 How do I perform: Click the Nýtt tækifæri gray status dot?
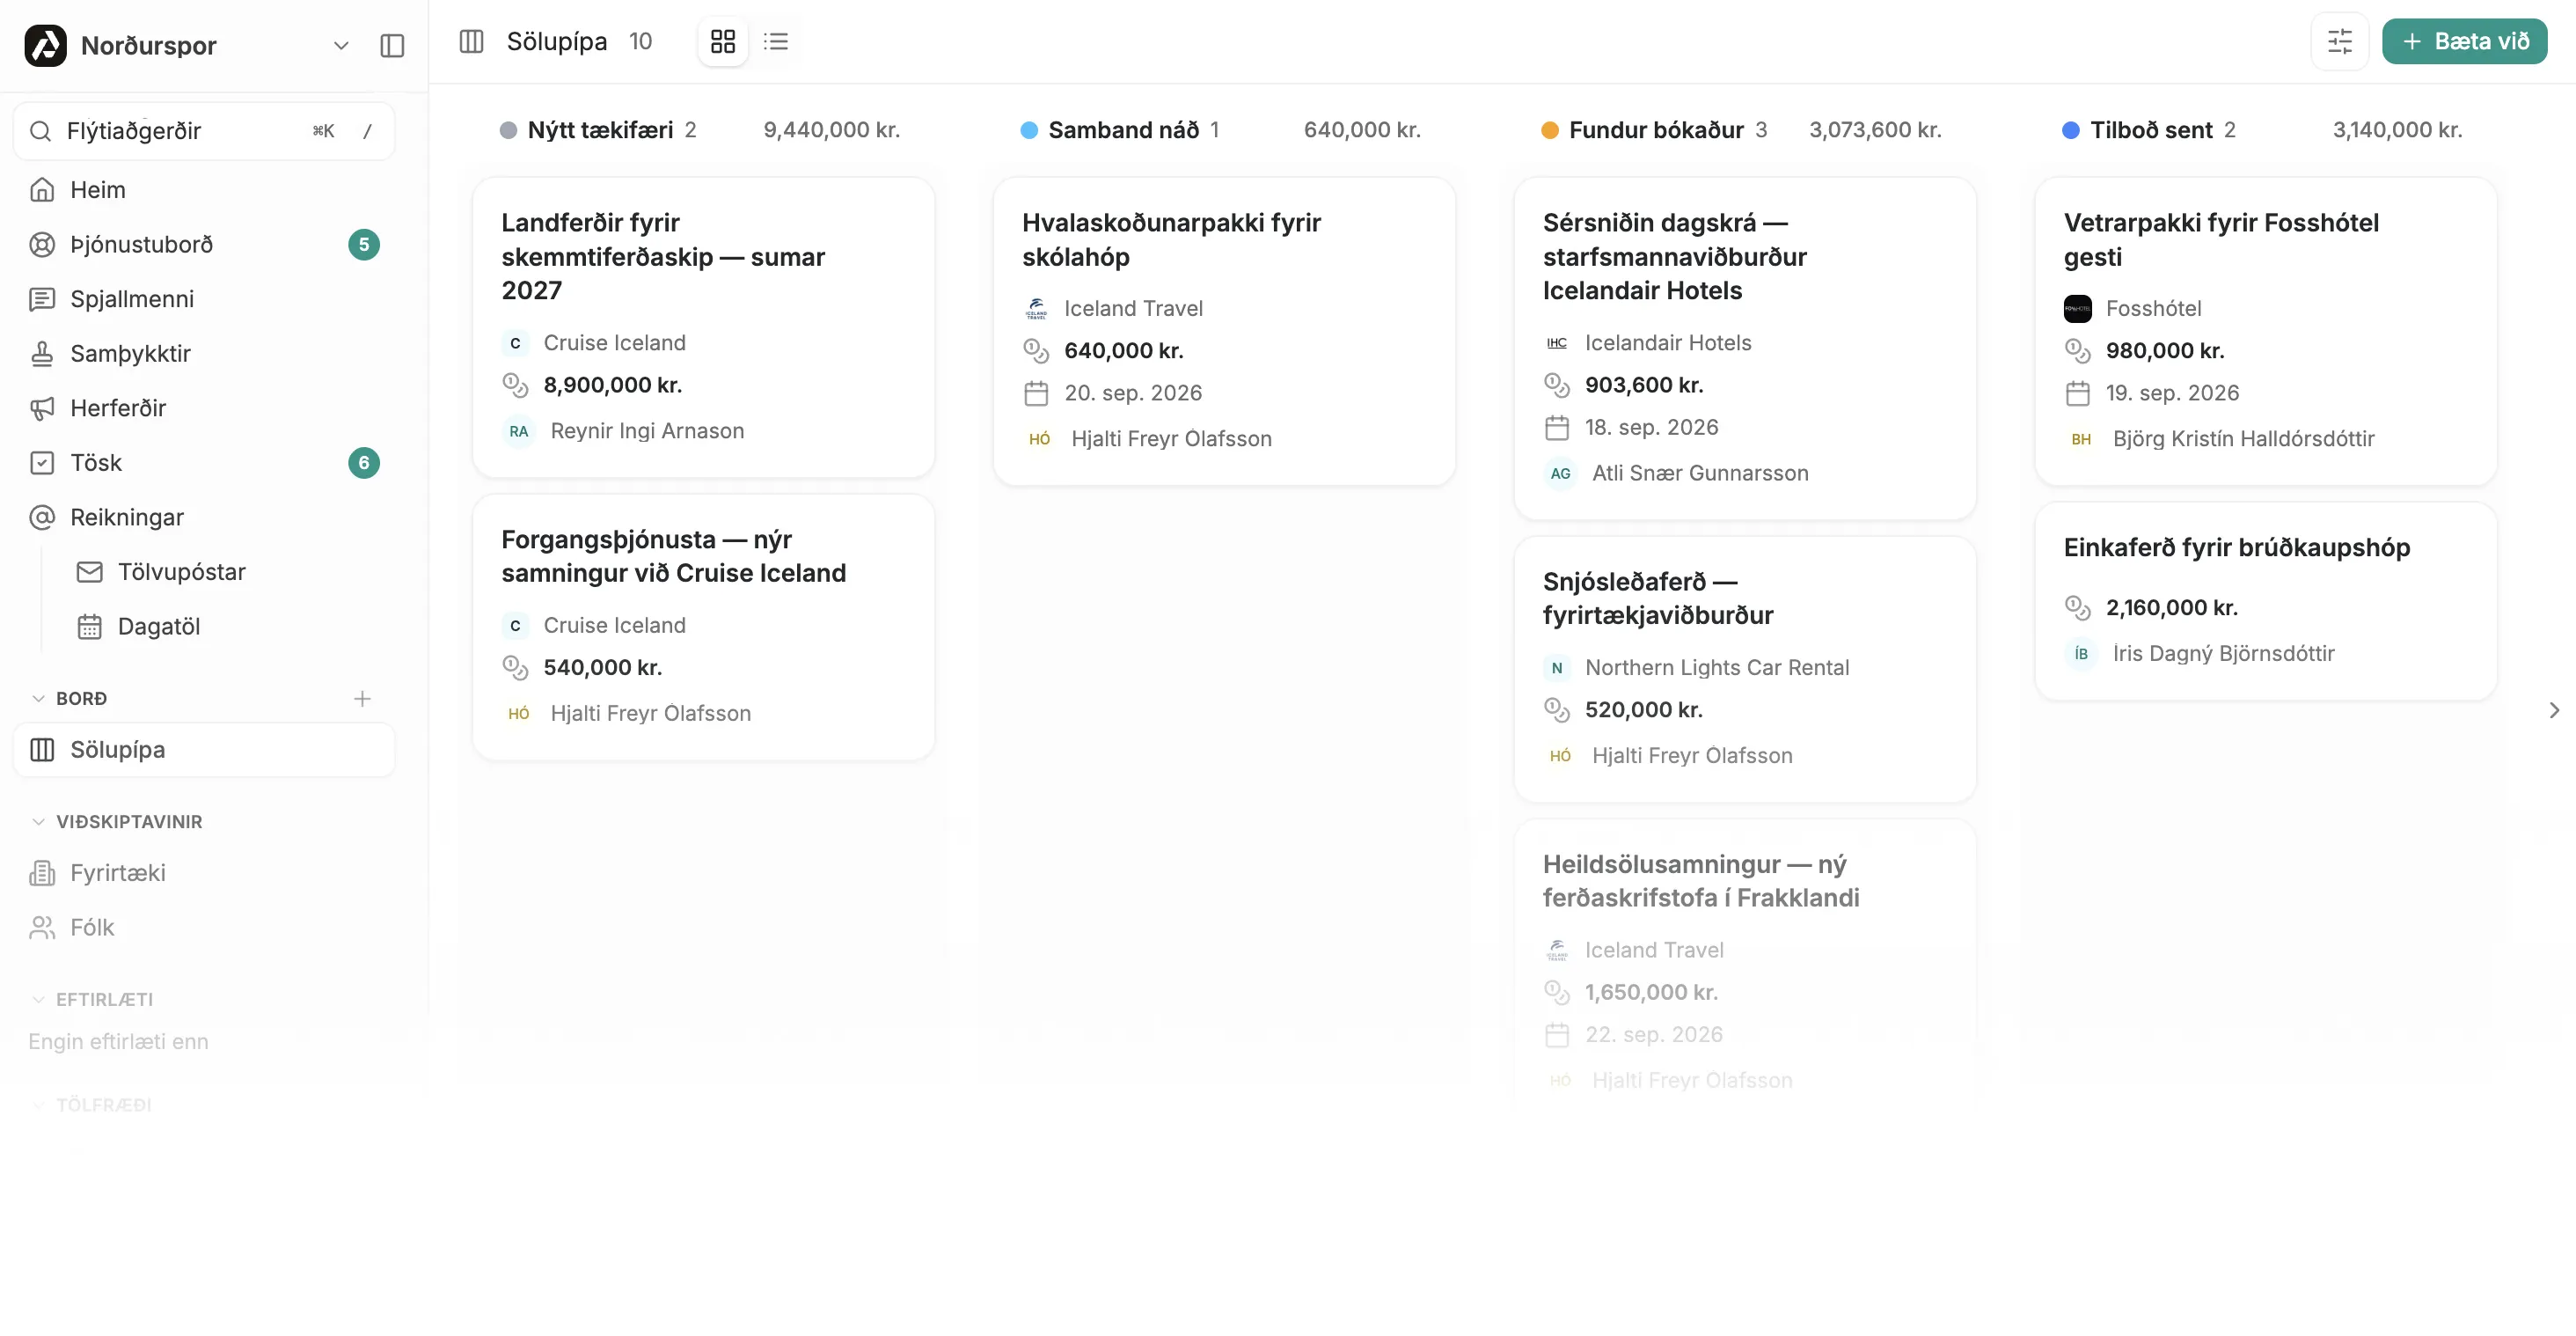pyautogui.click(x=508, y=130)
